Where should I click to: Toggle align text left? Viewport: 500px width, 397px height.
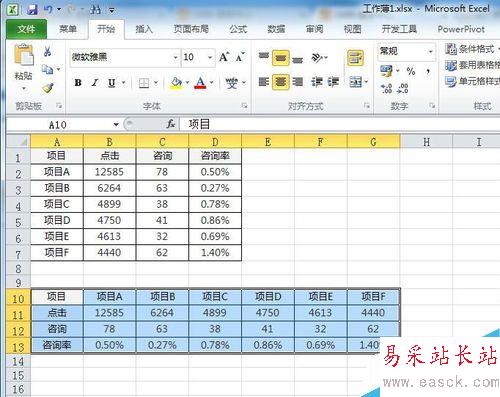pos(264,82)
